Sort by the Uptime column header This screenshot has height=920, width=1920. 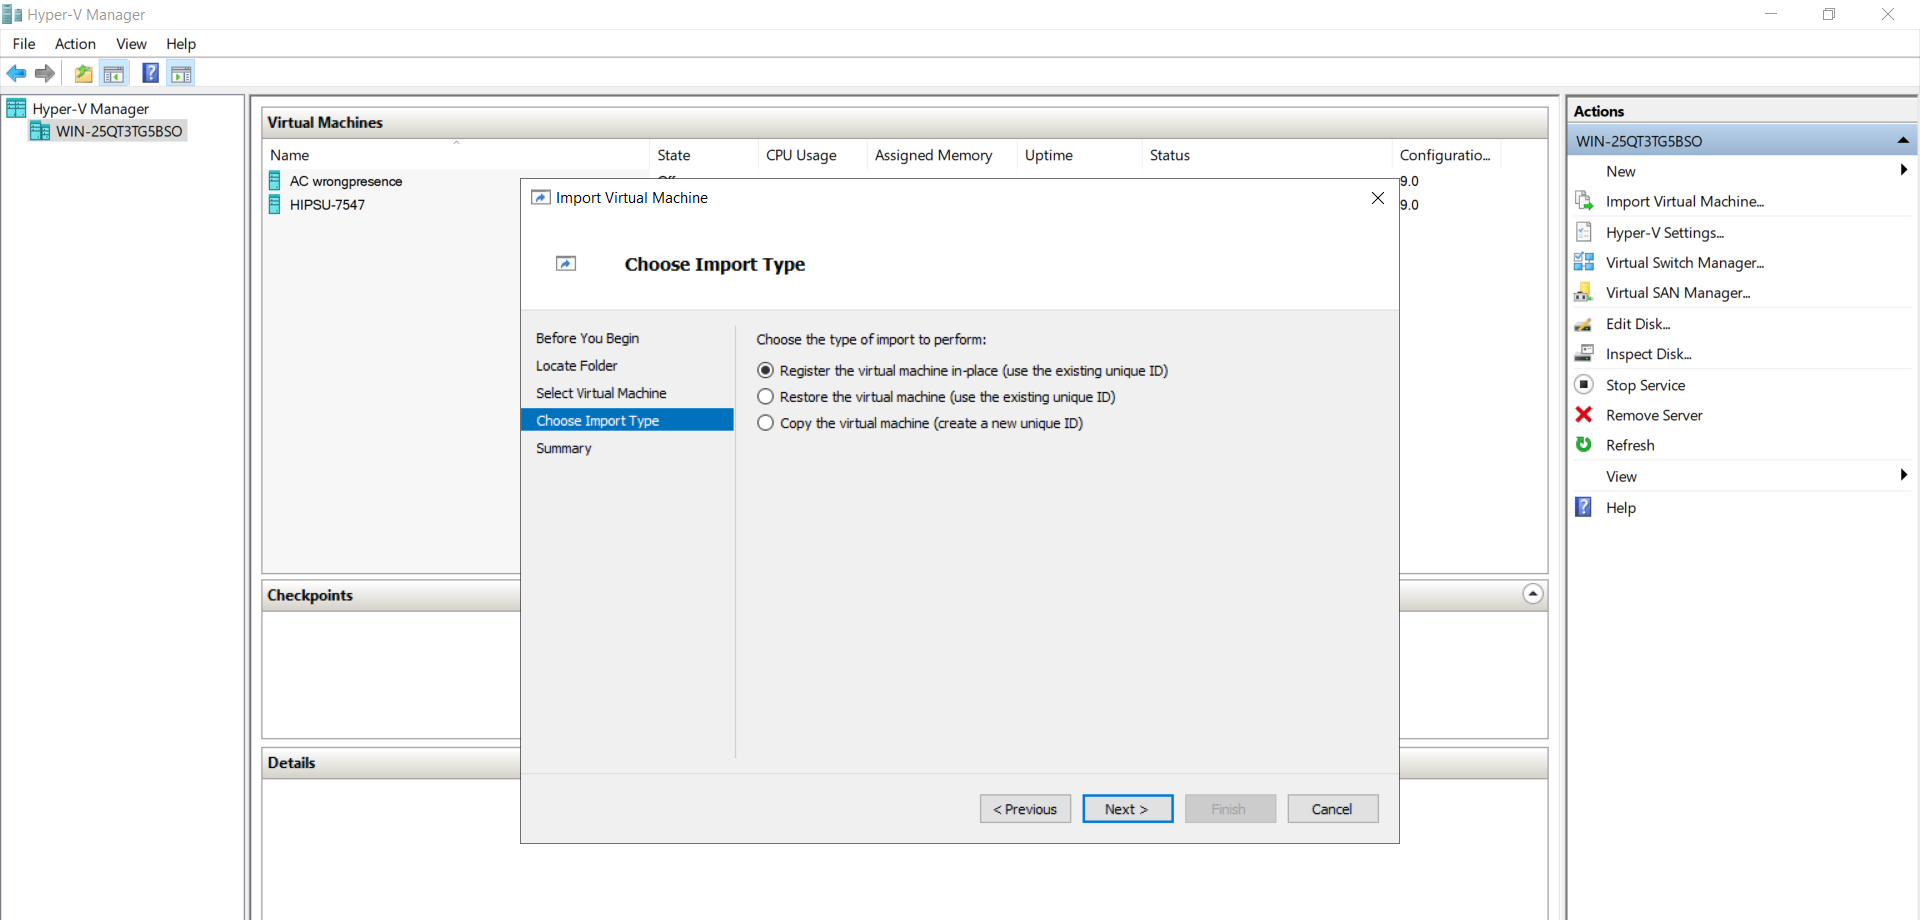coord(1079,155)
